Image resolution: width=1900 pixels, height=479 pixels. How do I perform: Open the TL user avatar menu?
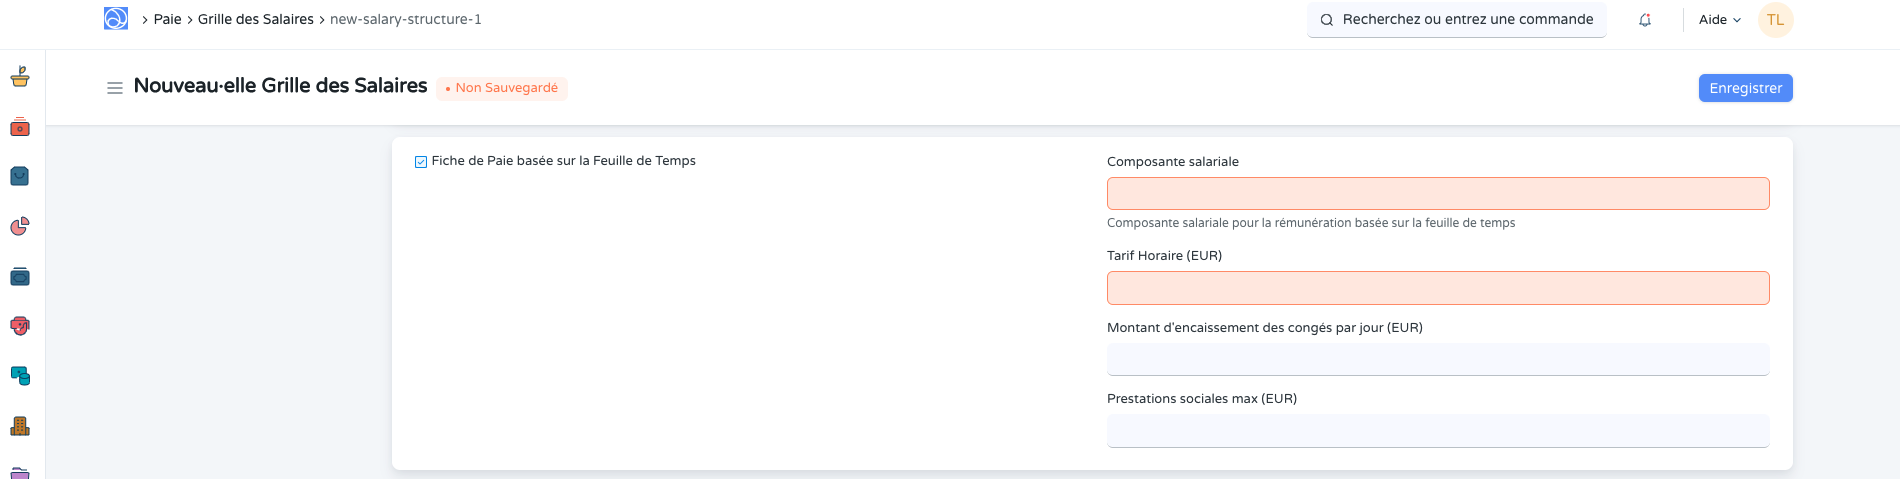[x=1776, y=20]
